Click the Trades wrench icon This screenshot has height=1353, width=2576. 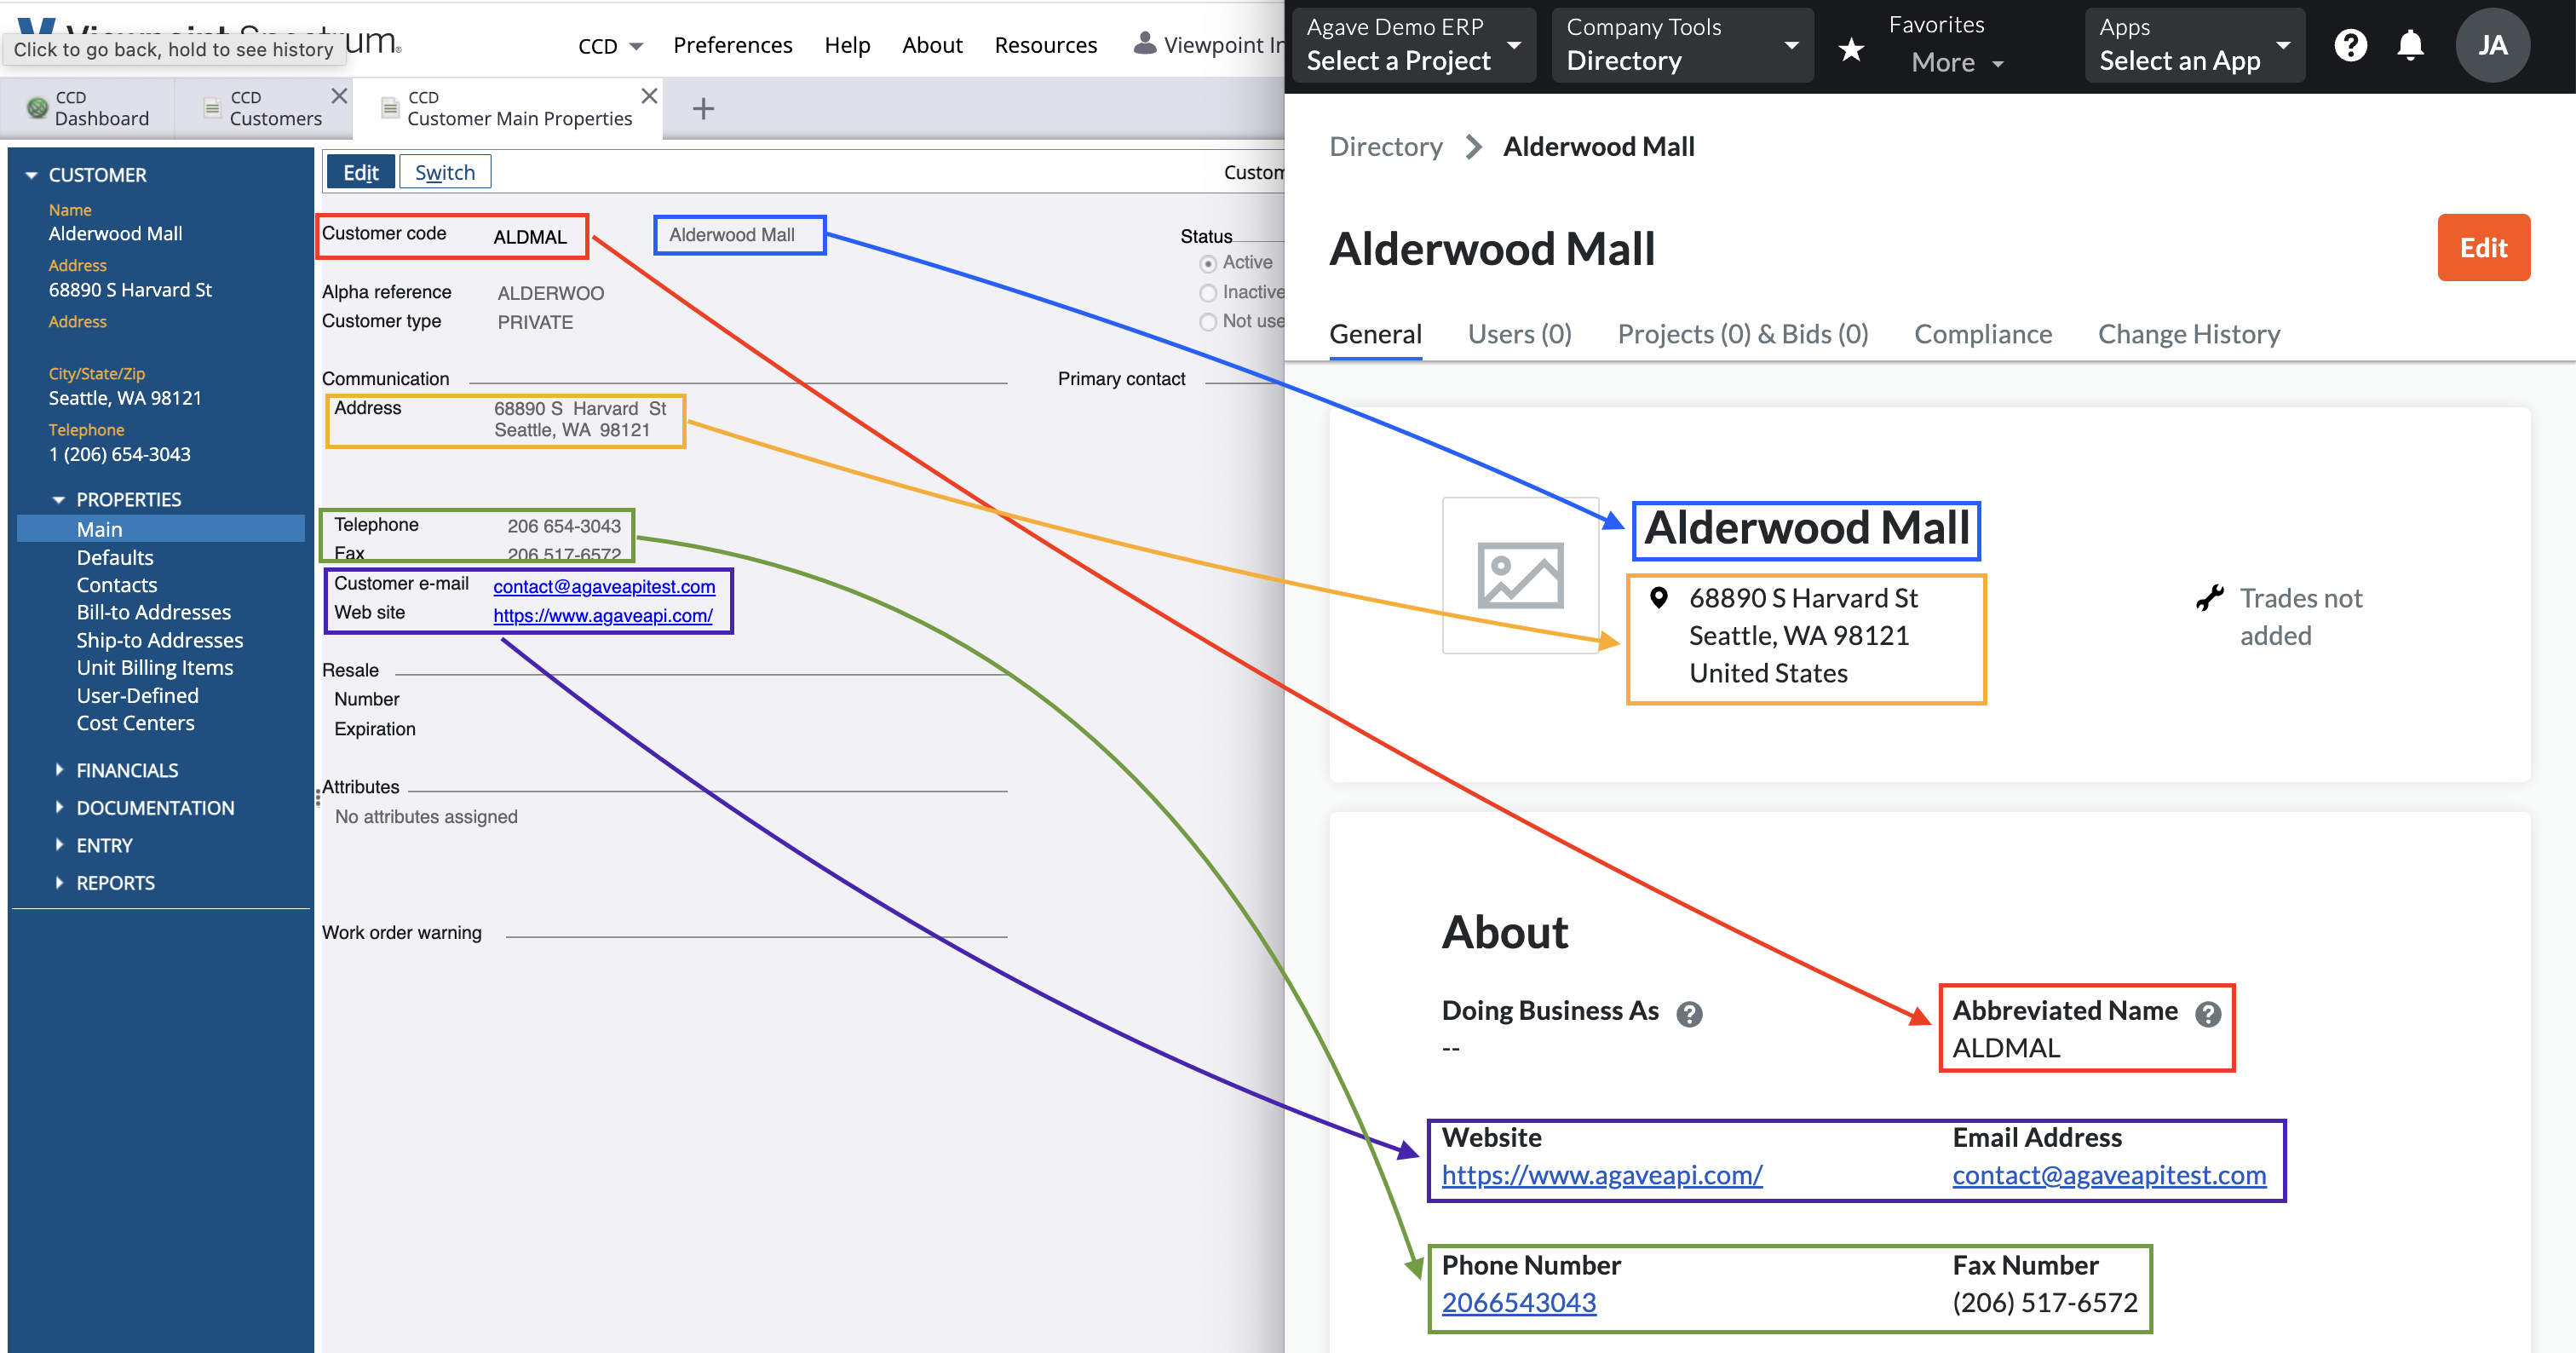pos(2209,598)
